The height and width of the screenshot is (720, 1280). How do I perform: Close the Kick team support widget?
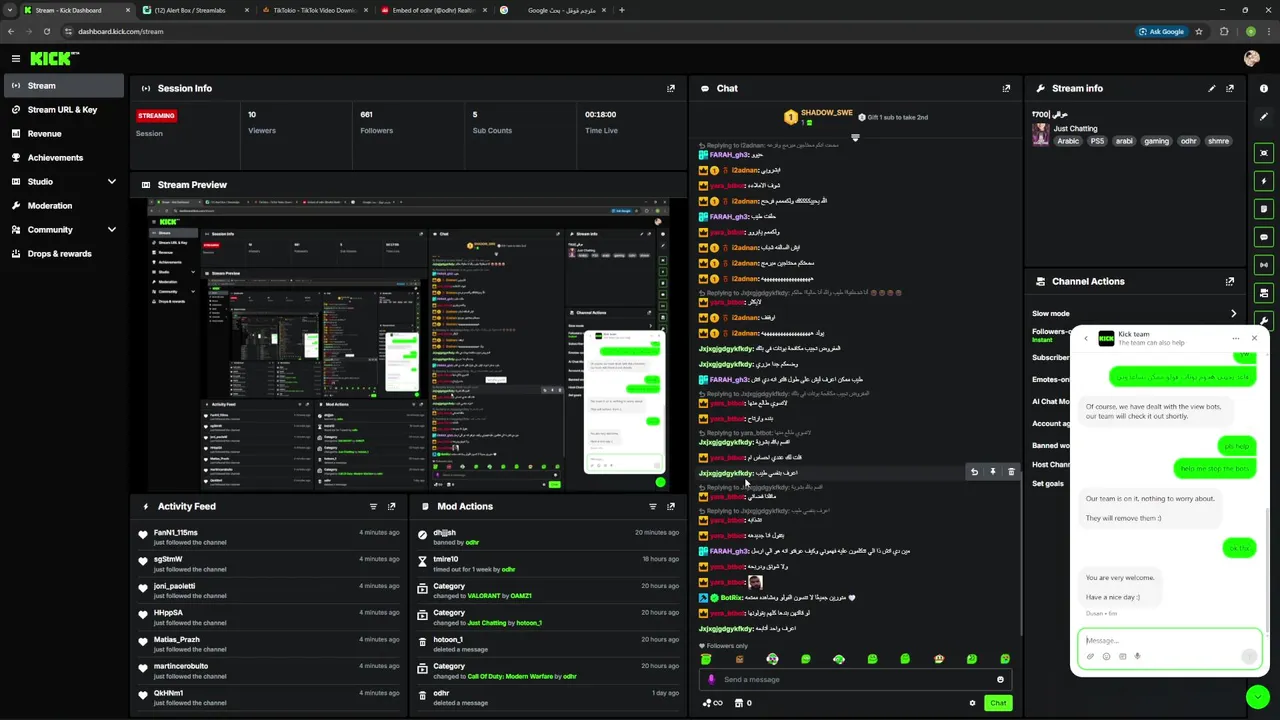(x=1254, y=338)
